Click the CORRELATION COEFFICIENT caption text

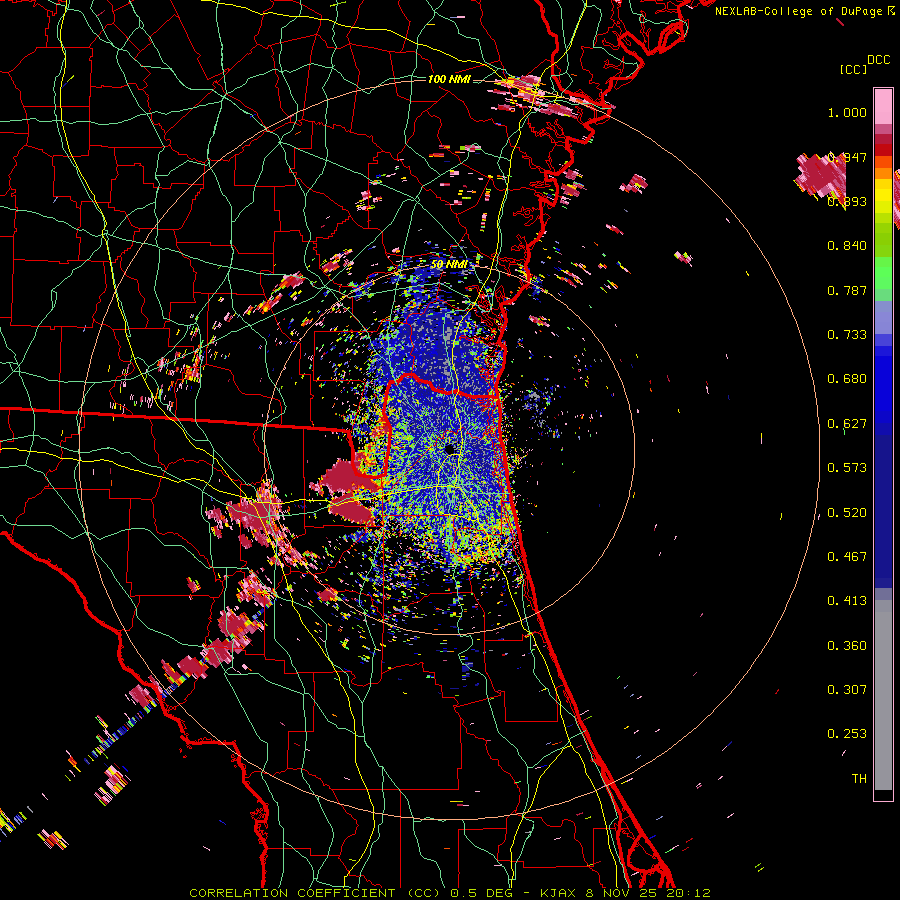[x=292, y=893]
